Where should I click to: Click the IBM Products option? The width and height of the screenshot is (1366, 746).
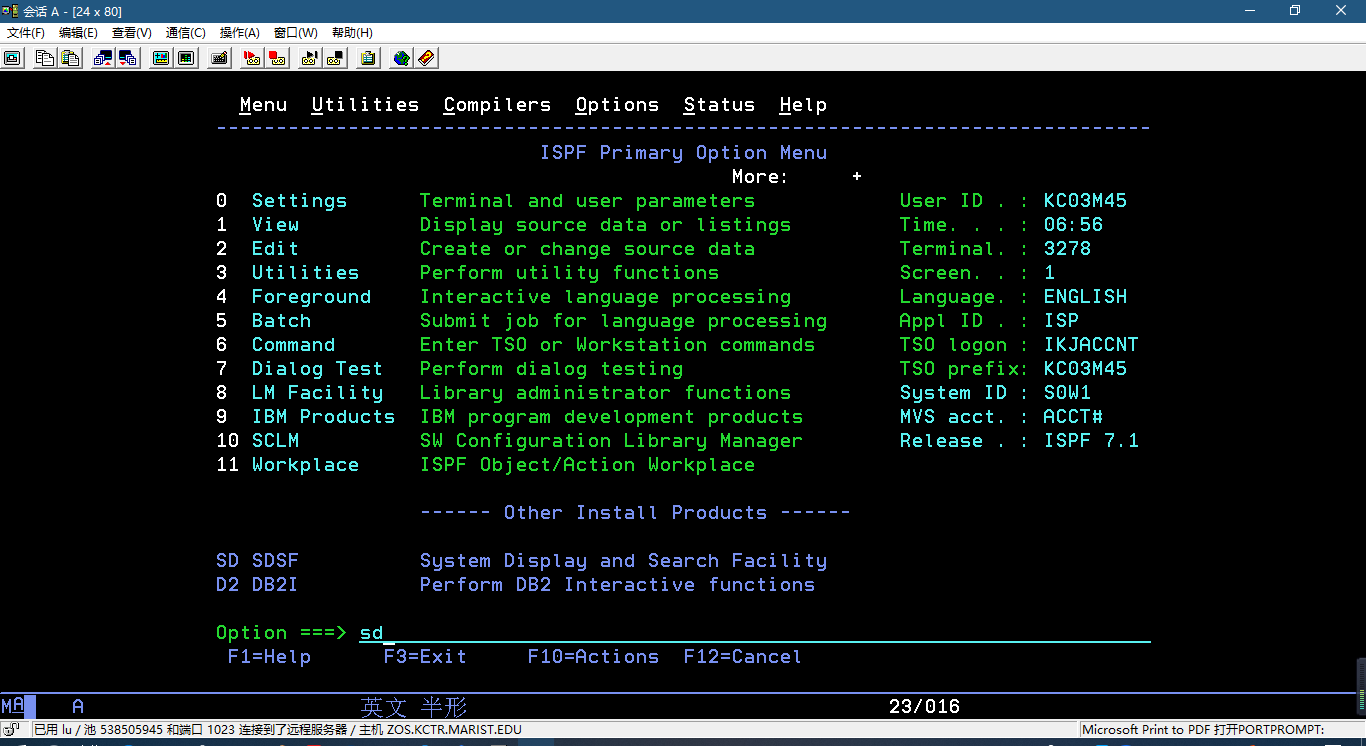click(x=323, y=417)
